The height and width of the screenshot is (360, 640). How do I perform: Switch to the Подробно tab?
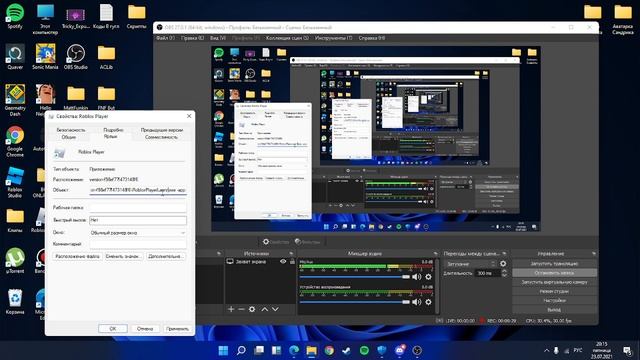tap(113, 130)
